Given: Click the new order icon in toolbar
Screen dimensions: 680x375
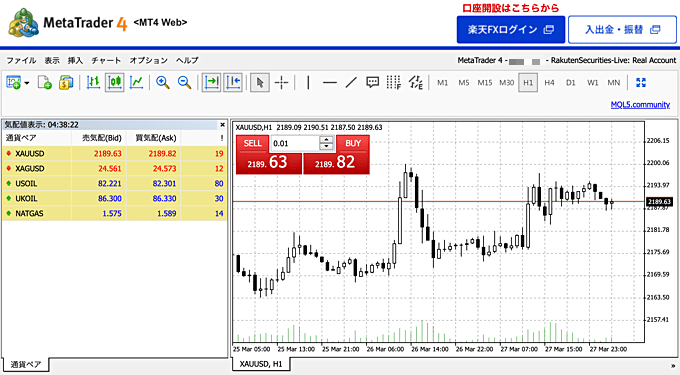Looking at the screenshot, I should (45, 82).
